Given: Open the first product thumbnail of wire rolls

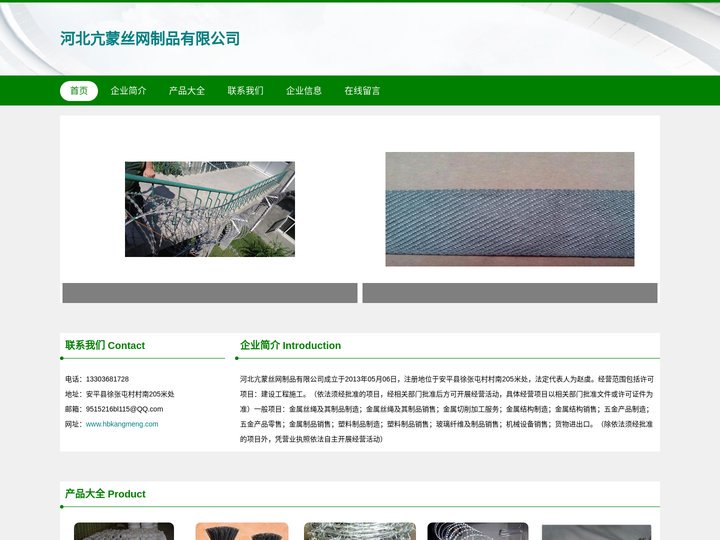Looking at the screenshot, I should (x=124, y=531).
